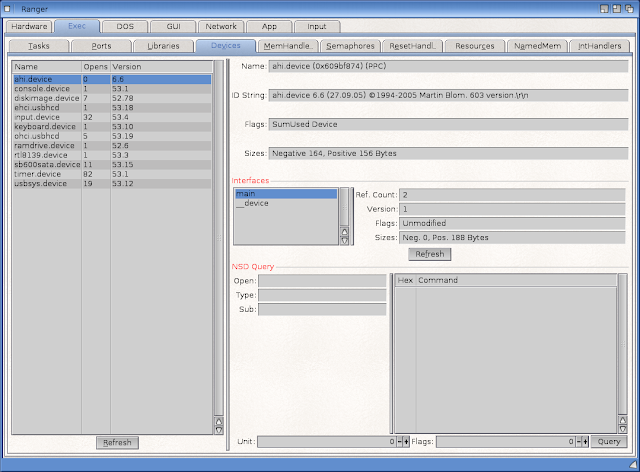Decrease the Unit value with minus button
The image size is (640, 472).
pyautogui.click(x=399, y=441)
